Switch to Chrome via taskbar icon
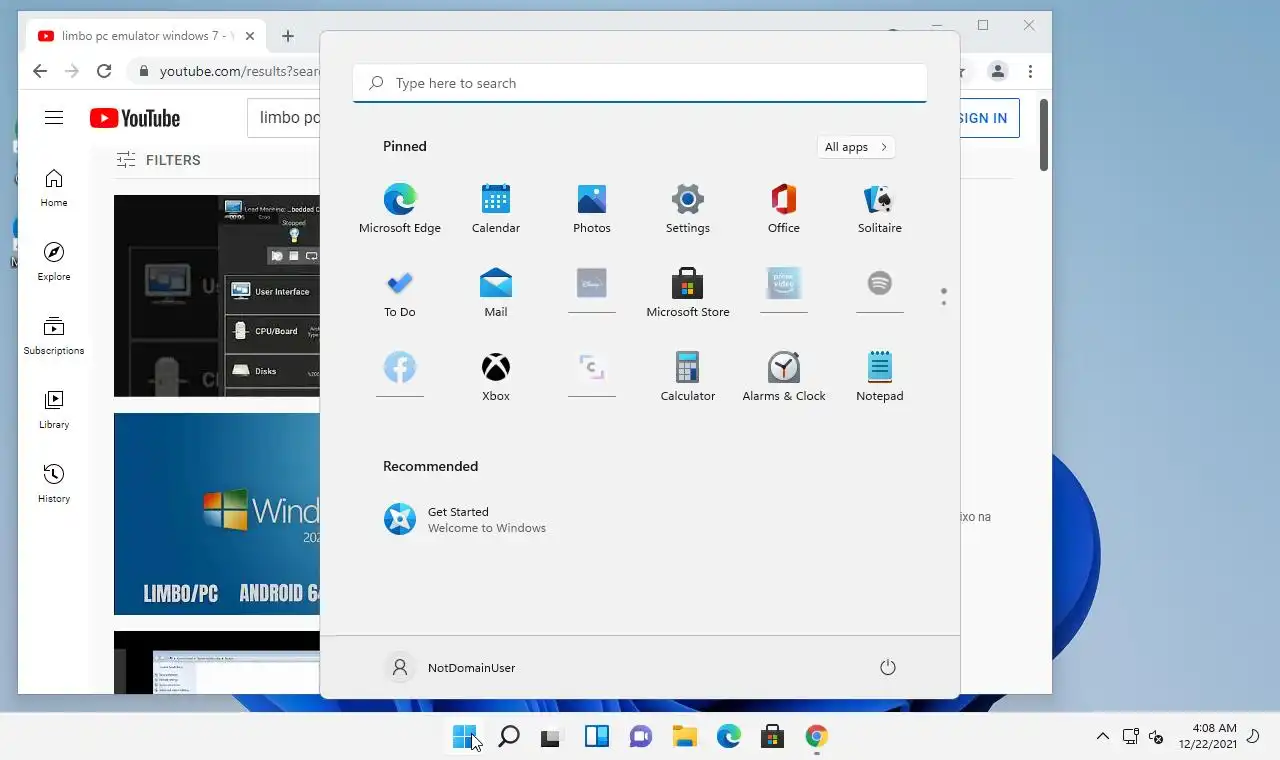 pyautogui.click(x=817, y=737)
